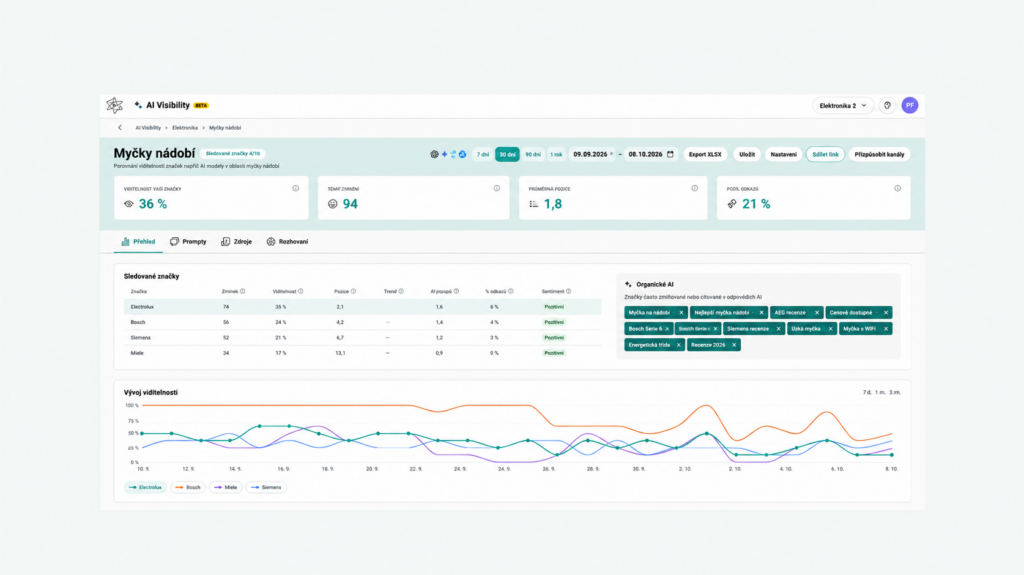1024x575 pixels.
Task: Click the app logo in the header
Action: 114,105
